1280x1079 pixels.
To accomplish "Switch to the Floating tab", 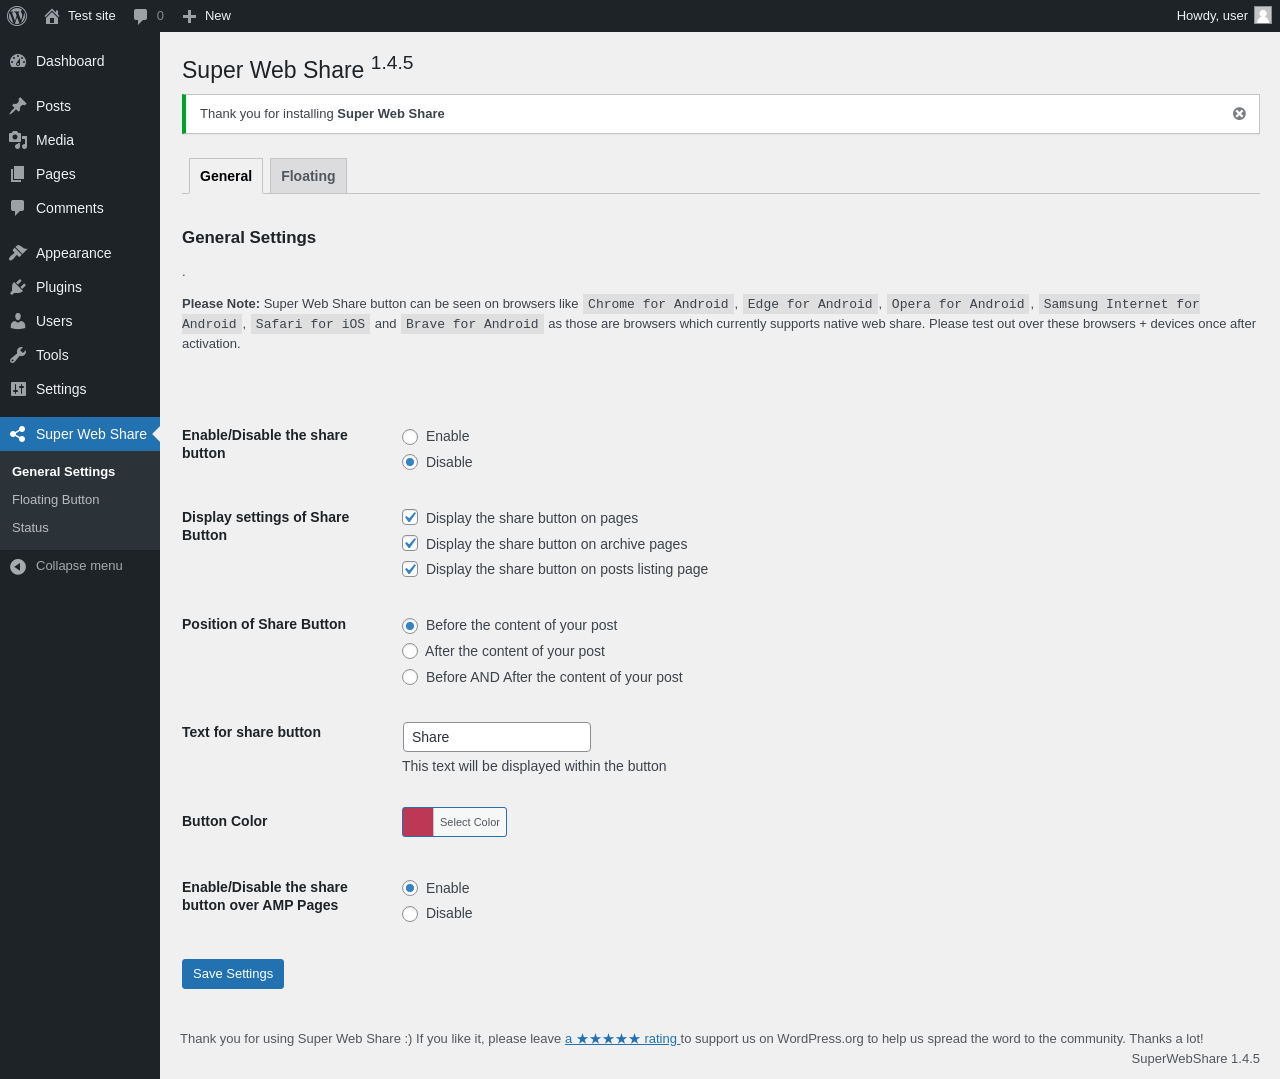I will click(308, 176).
